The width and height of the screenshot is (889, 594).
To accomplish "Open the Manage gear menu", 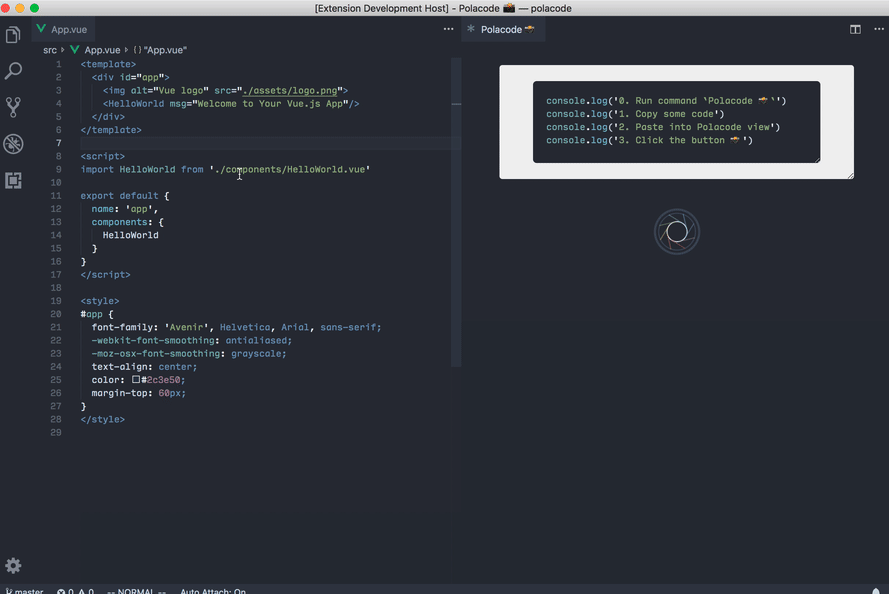I will pos(13,565).
